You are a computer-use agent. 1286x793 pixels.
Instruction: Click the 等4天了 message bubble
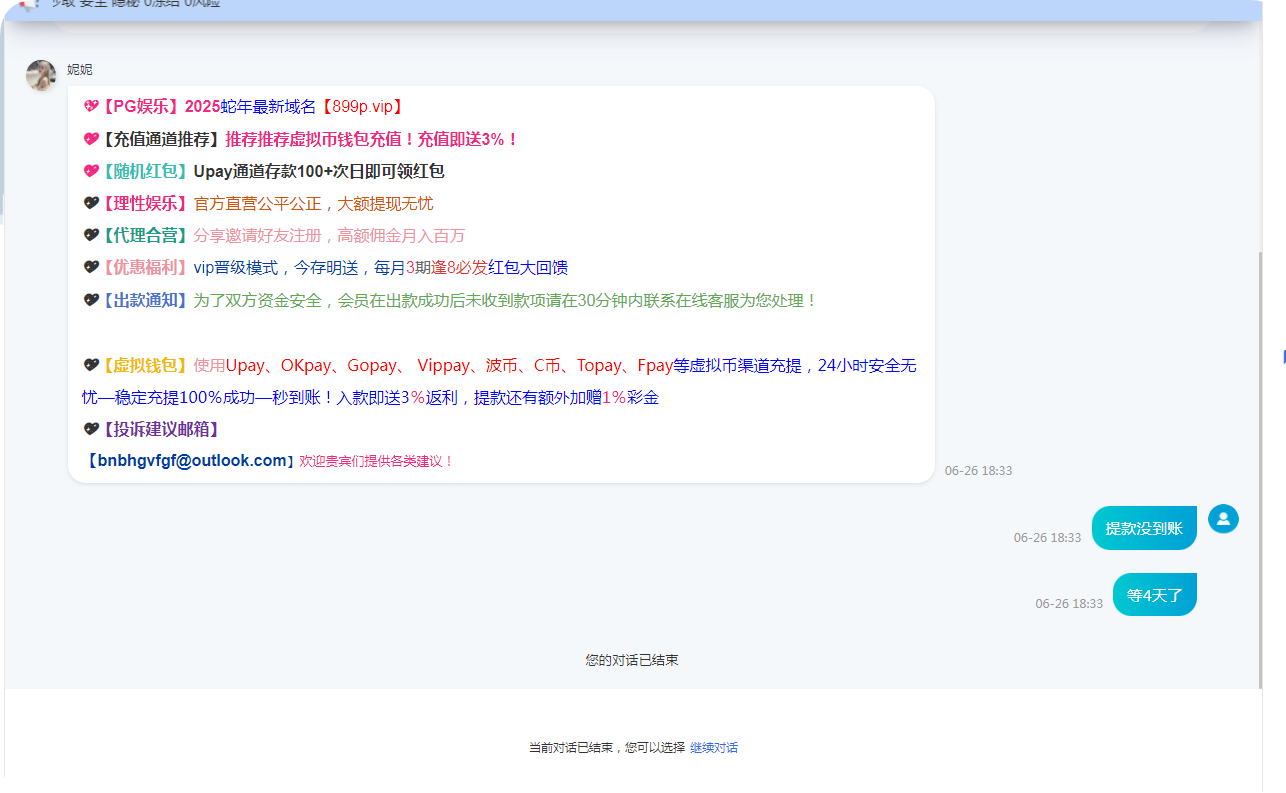(1154, 595)
